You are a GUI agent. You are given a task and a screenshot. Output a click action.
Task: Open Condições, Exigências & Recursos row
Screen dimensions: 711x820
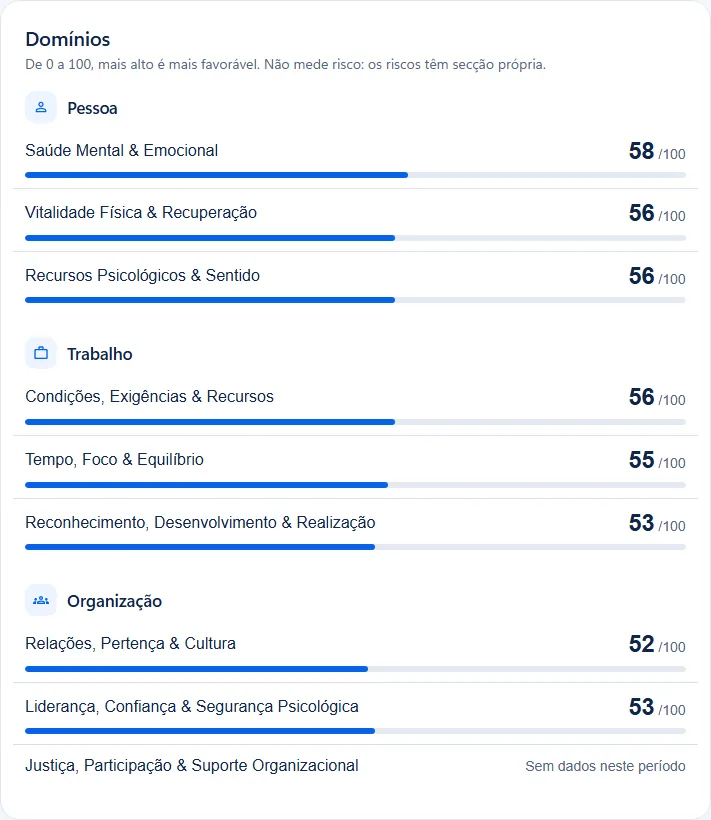pos(356,404)
